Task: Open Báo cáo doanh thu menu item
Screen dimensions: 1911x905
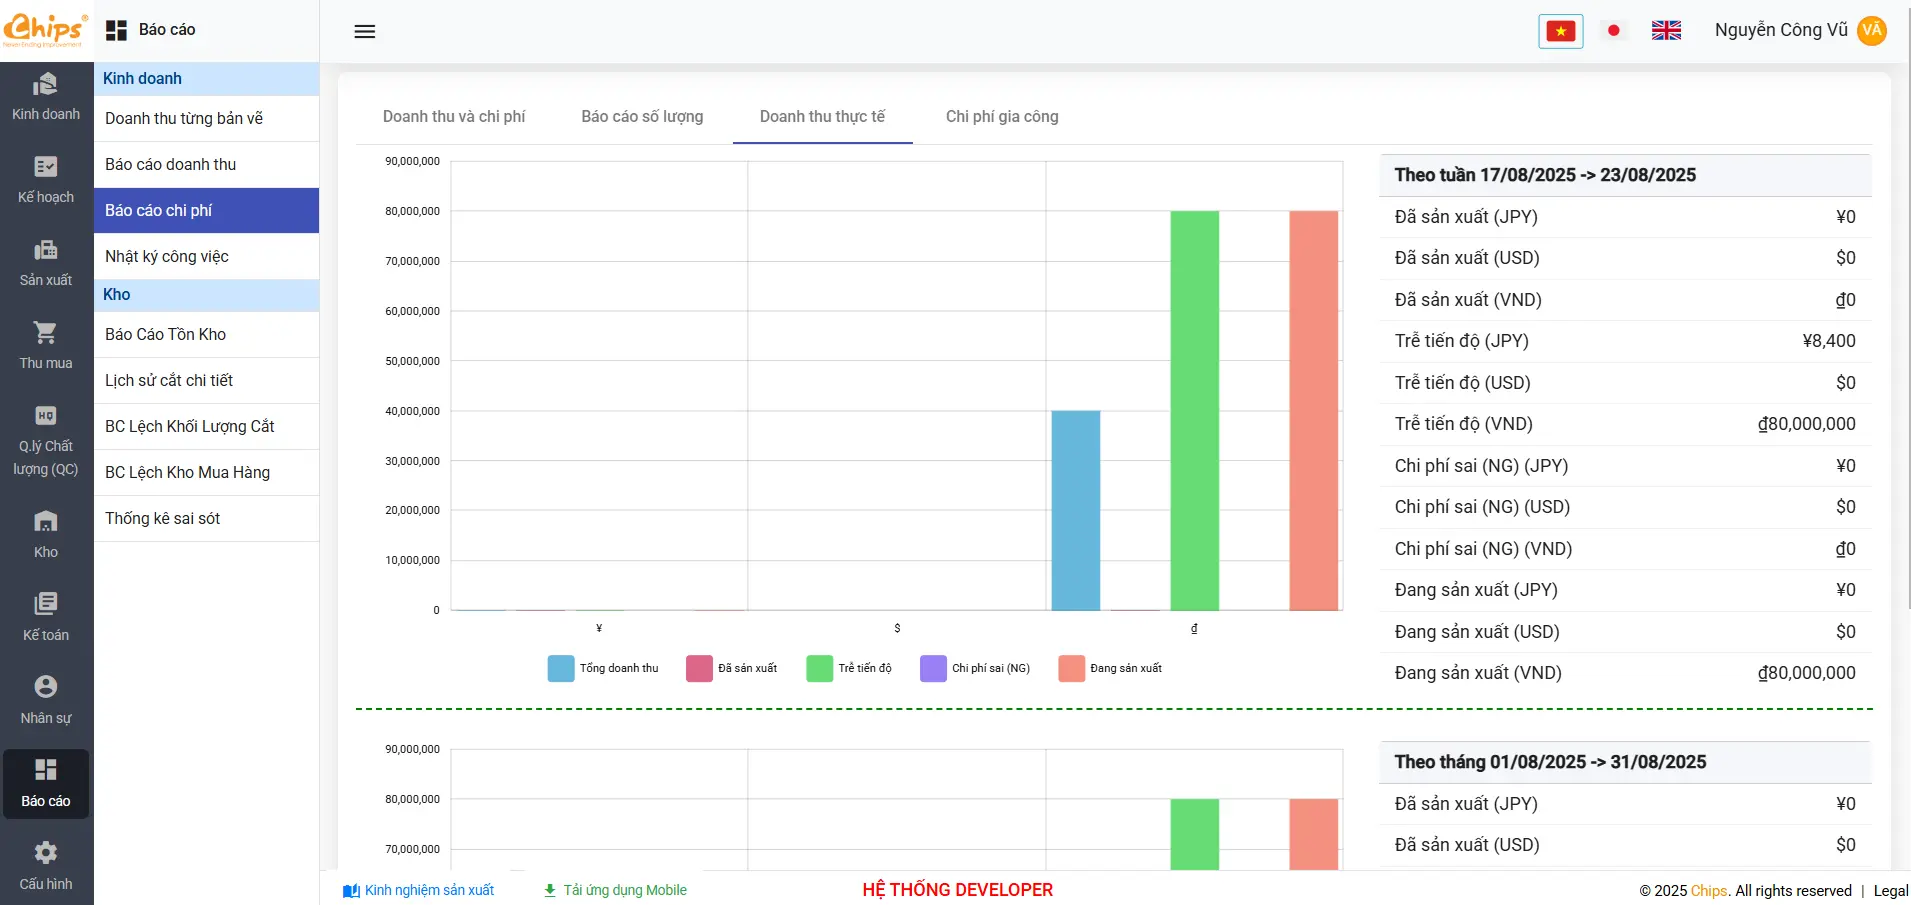Action: click(x=206, y=165)
